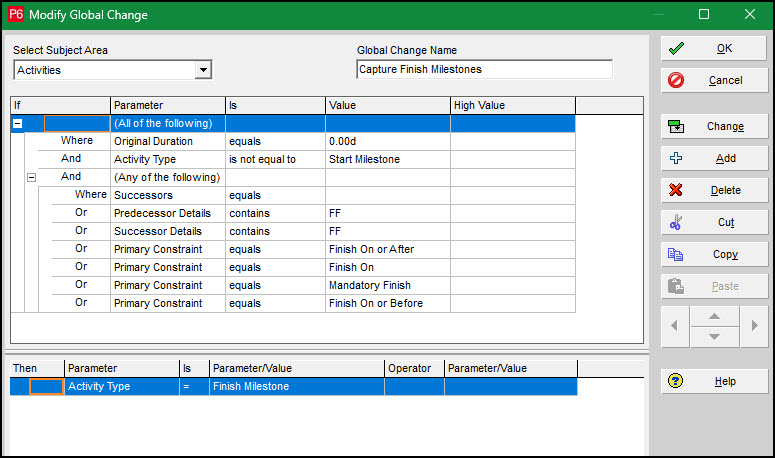Collapse the (All of the following) group
Screen dimensions: 775x458
17,124
